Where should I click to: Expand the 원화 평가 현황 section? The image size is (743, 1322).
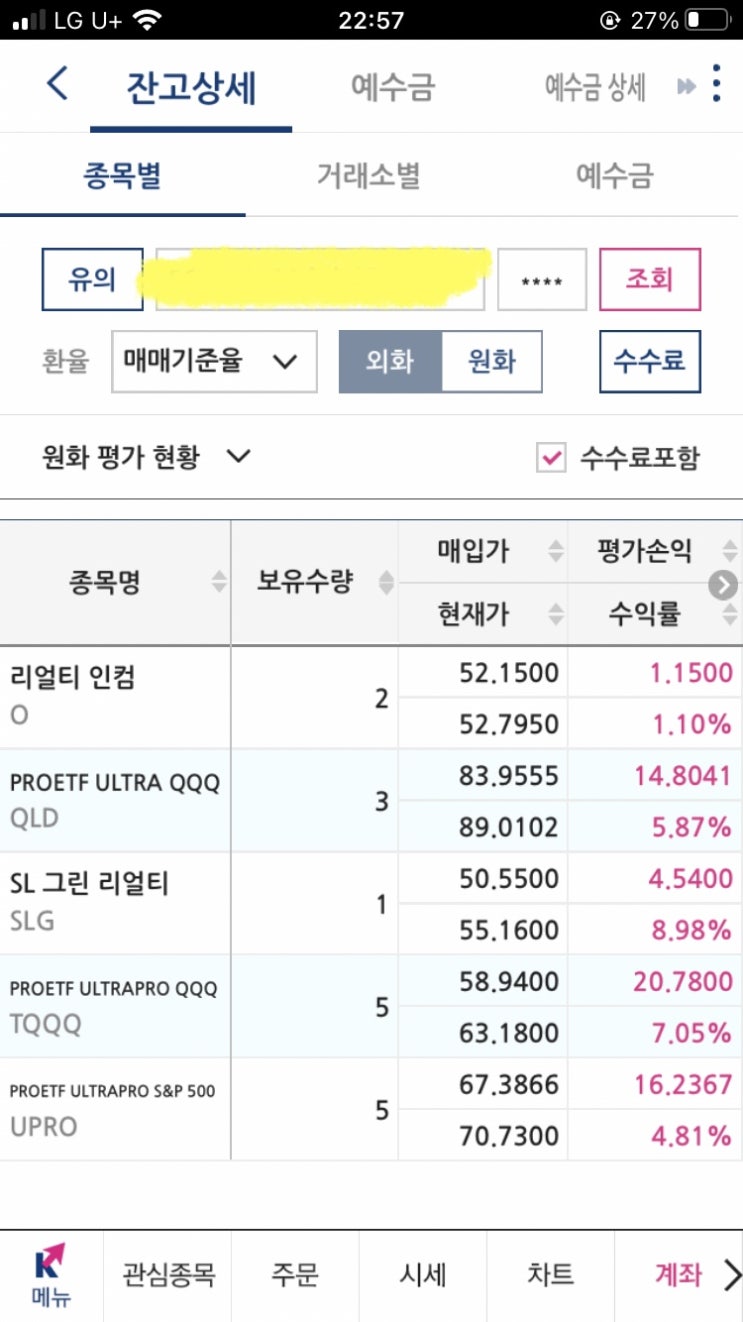point(145,458)
